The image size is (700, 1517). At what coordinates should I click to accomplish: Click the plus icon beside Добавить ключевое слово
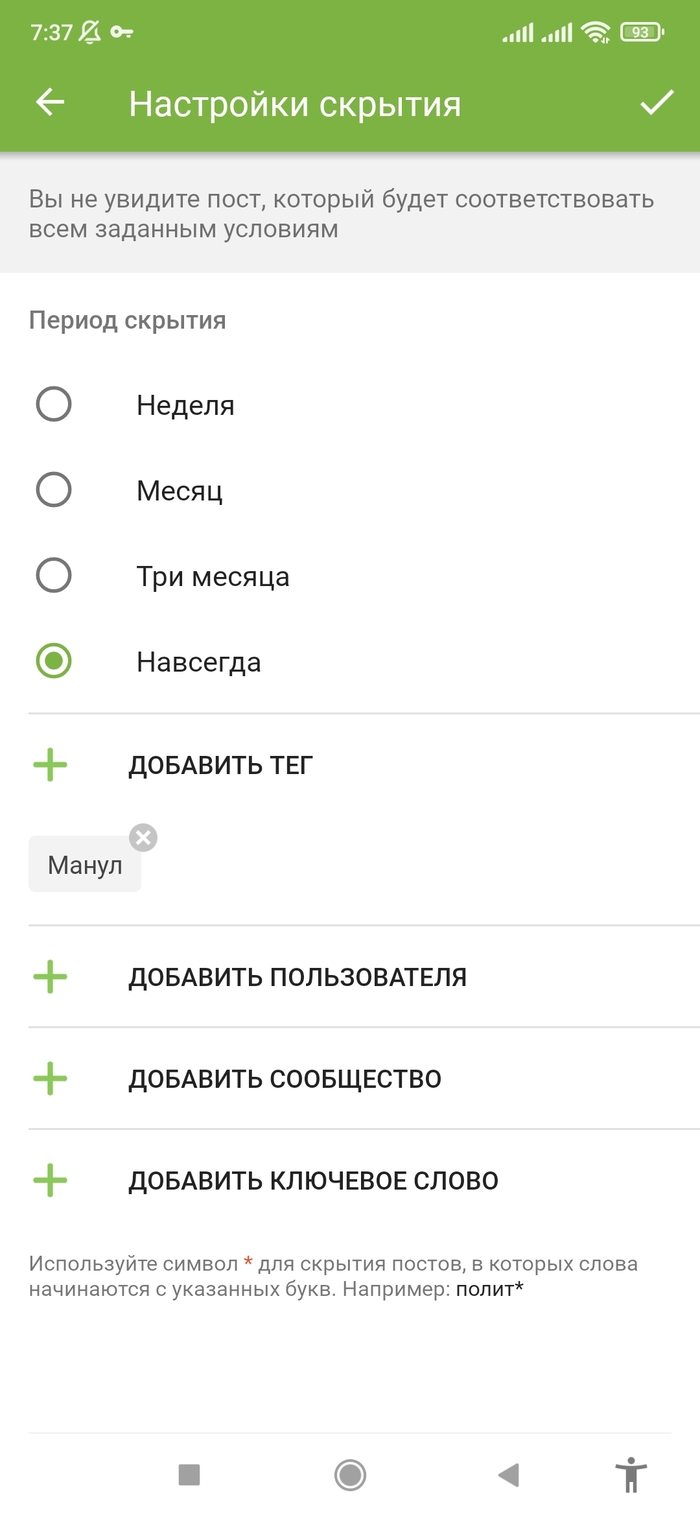(x=50, y=1181)
